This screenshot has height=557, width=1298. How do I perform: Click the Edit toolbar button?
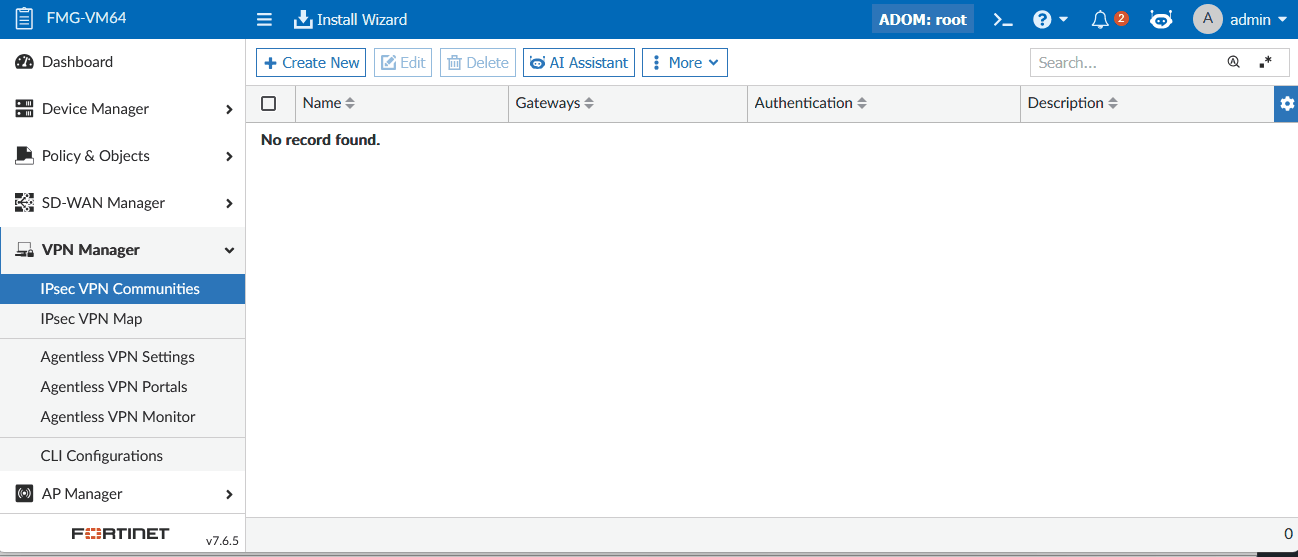click(x=403, y=62)
